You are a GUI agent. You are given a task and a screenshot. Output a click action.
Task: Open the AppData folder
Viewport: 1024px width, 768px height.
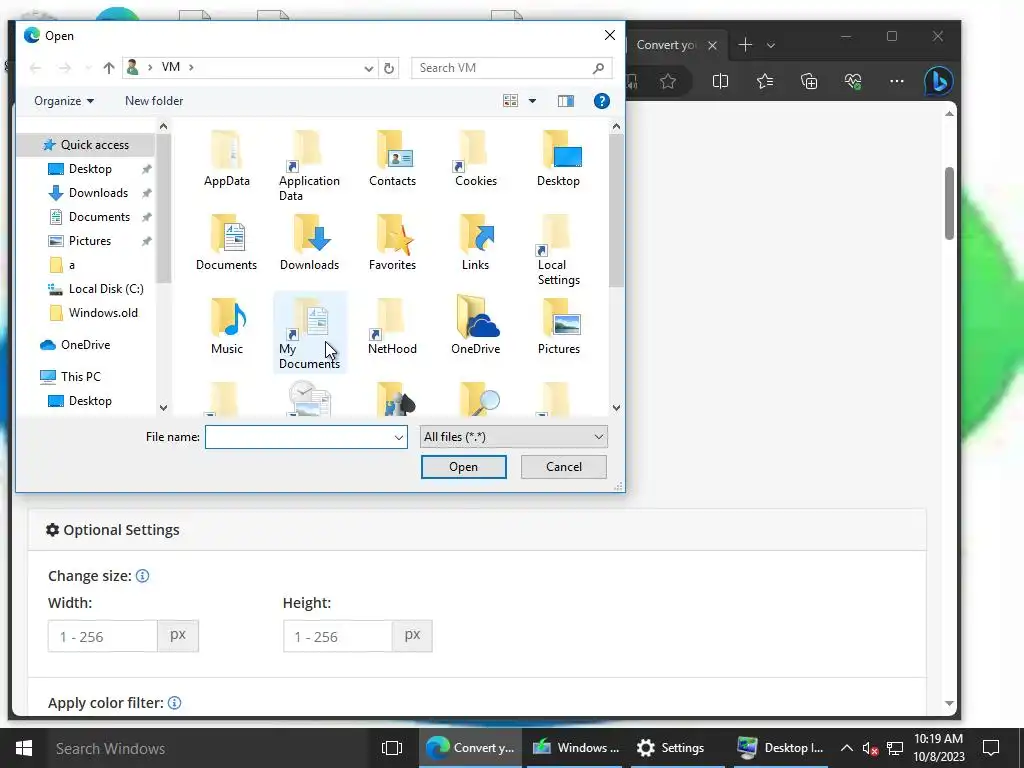227,159
